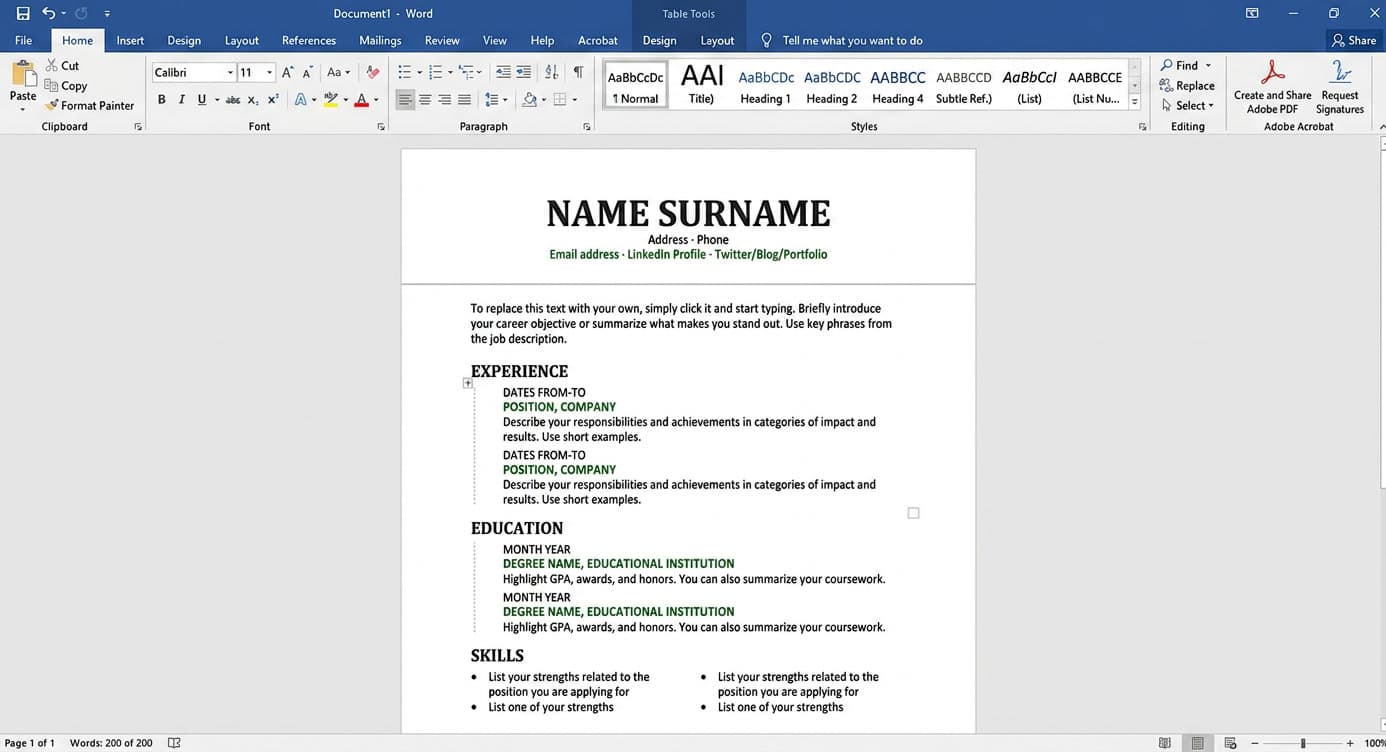Viewport: 1386px width, 752px height.
Task: Open the Acrobat tab
Action: (598, 40)
